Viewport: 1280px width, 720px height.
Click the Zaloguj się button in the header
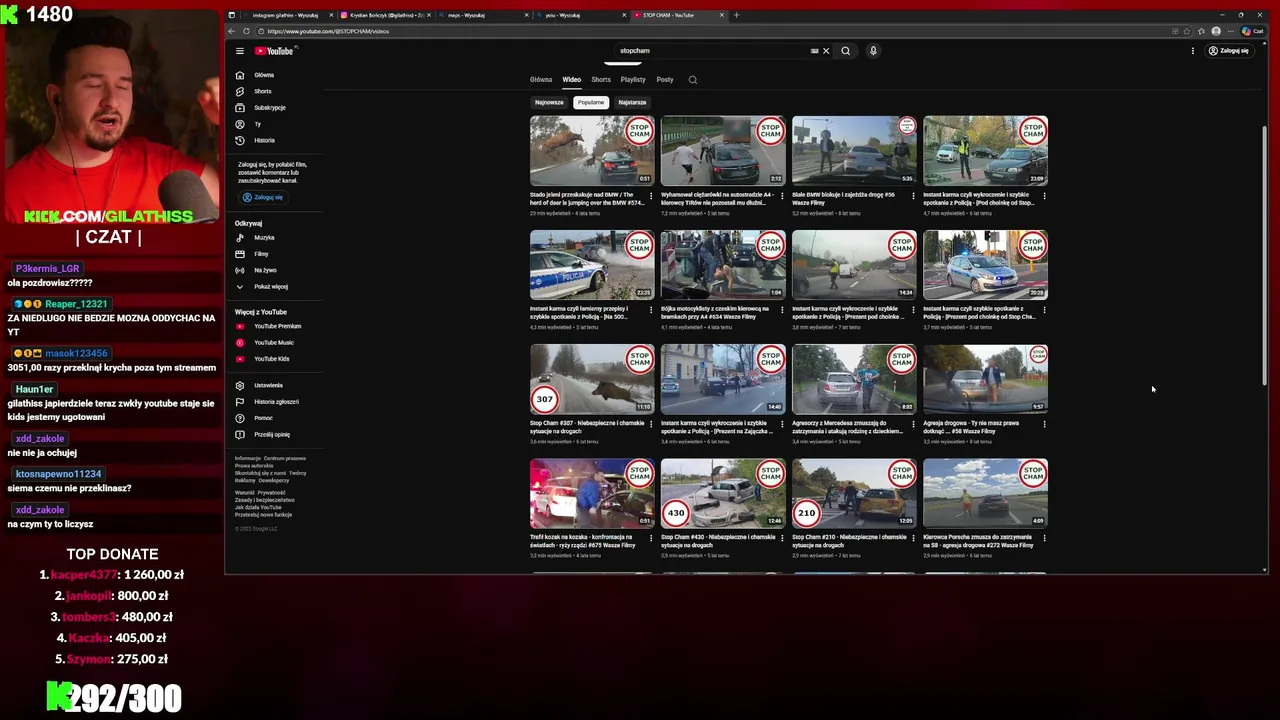(1229, 51)
